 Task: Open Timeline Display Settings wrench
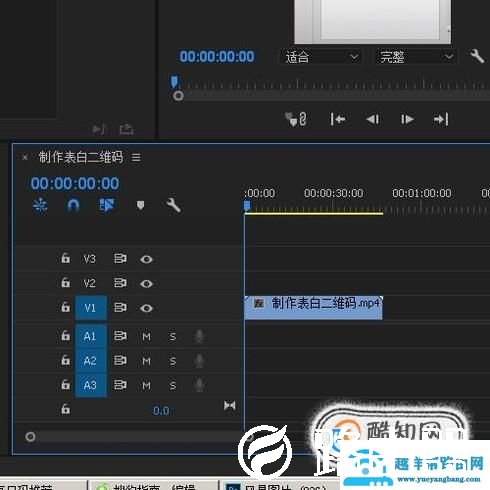coord(173,205)
